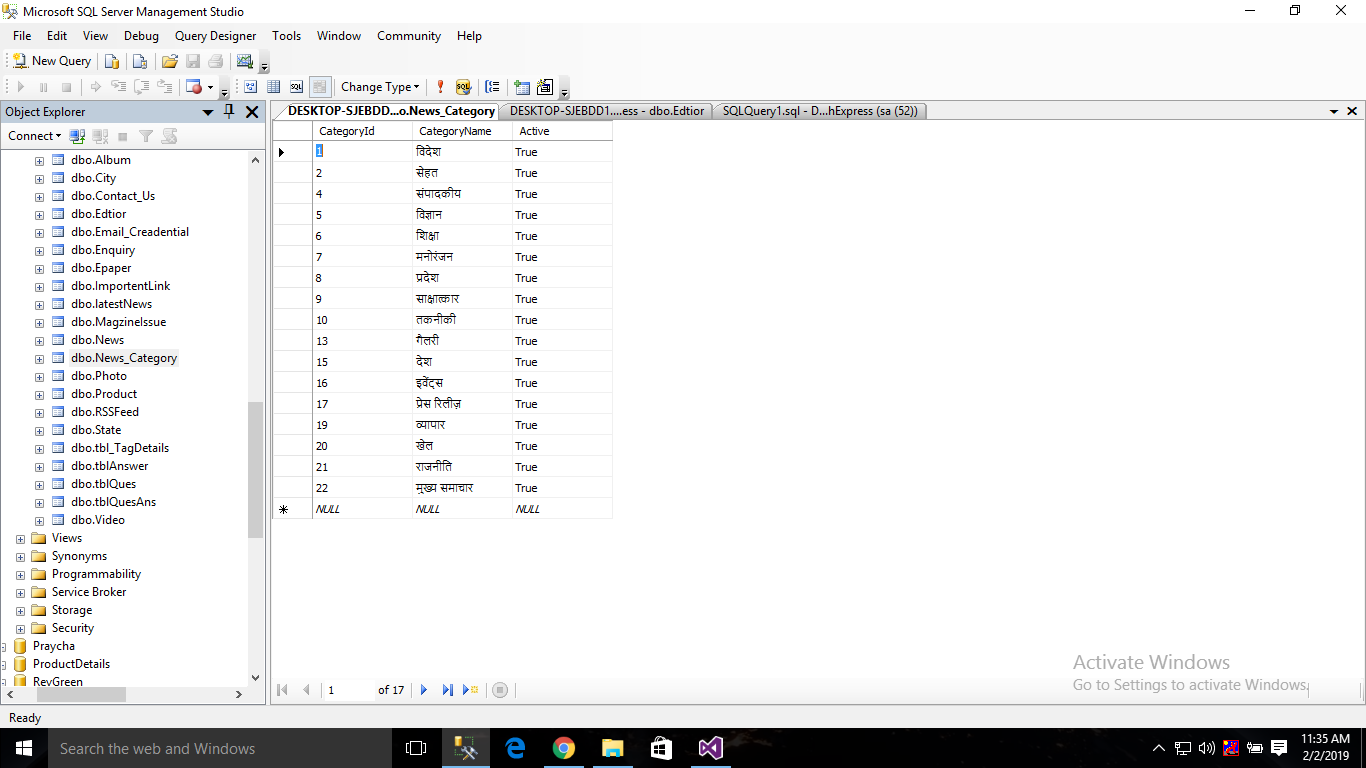Click the CategoryId cell with value 22
1366x768 pixels.
[x=362, y=488]
